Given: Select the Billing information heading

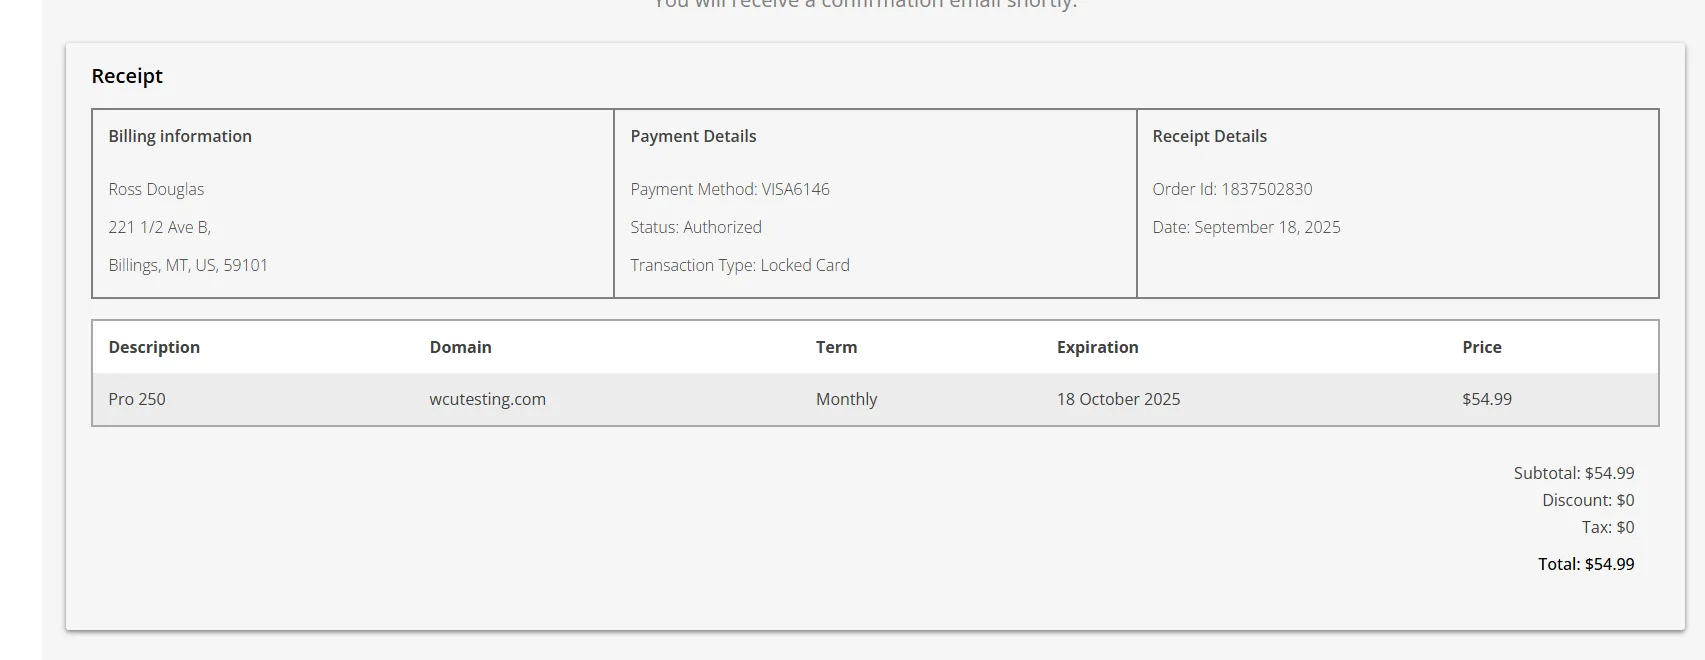Looking at the screenshot, I should tap(180, 136).
